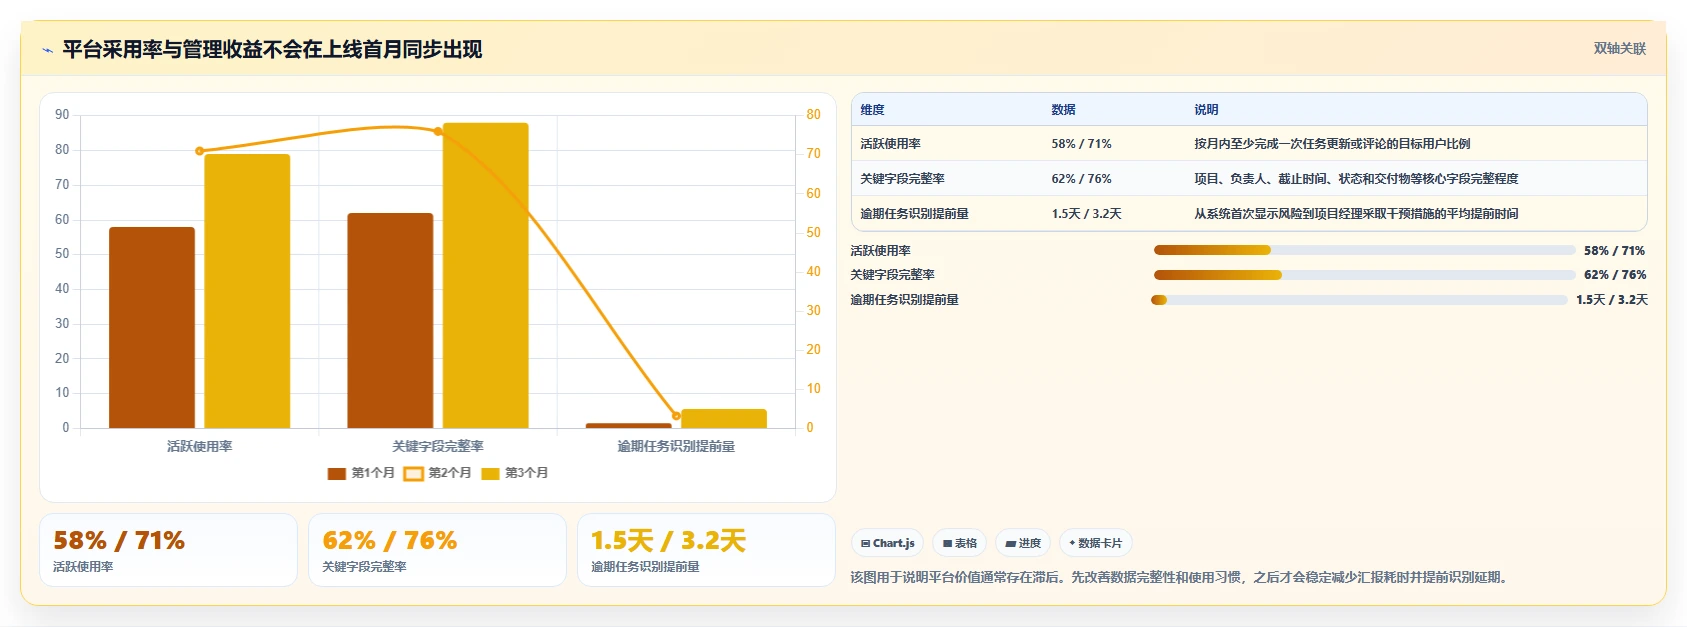The image size is (1687, 627).
Task: Click the 说明 table column header
Action: pyautogui.click(x=1206, y=110)
